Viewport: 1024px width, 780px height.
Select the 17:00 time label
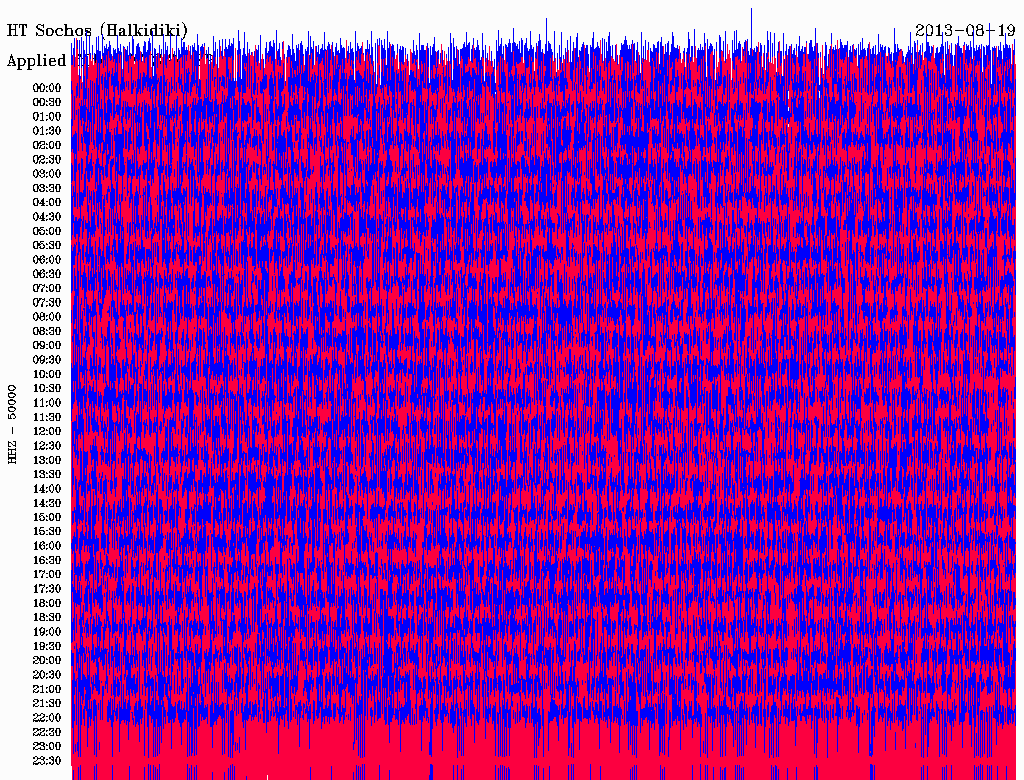[46, 575]
